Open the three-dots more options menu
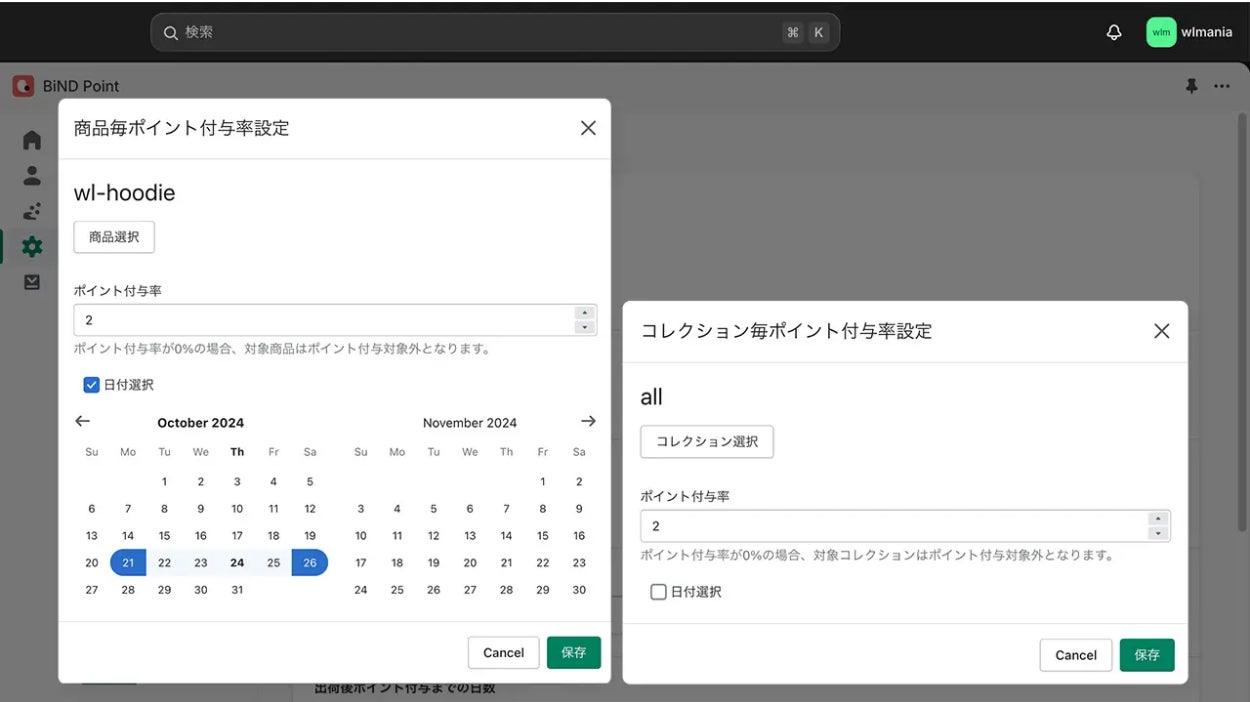Viewport: 1250px width, 702px height. point(1222,86)
